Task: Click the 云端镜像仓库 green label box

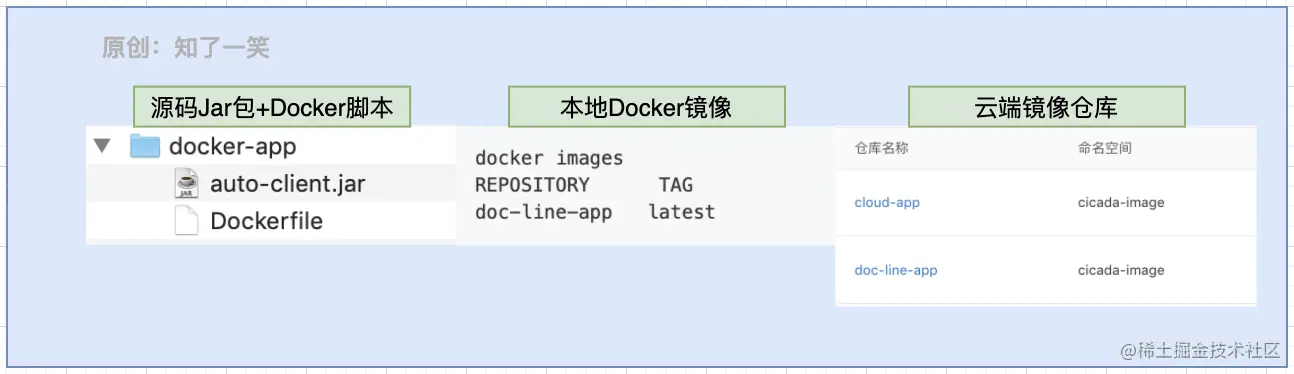Action: 1046,106
